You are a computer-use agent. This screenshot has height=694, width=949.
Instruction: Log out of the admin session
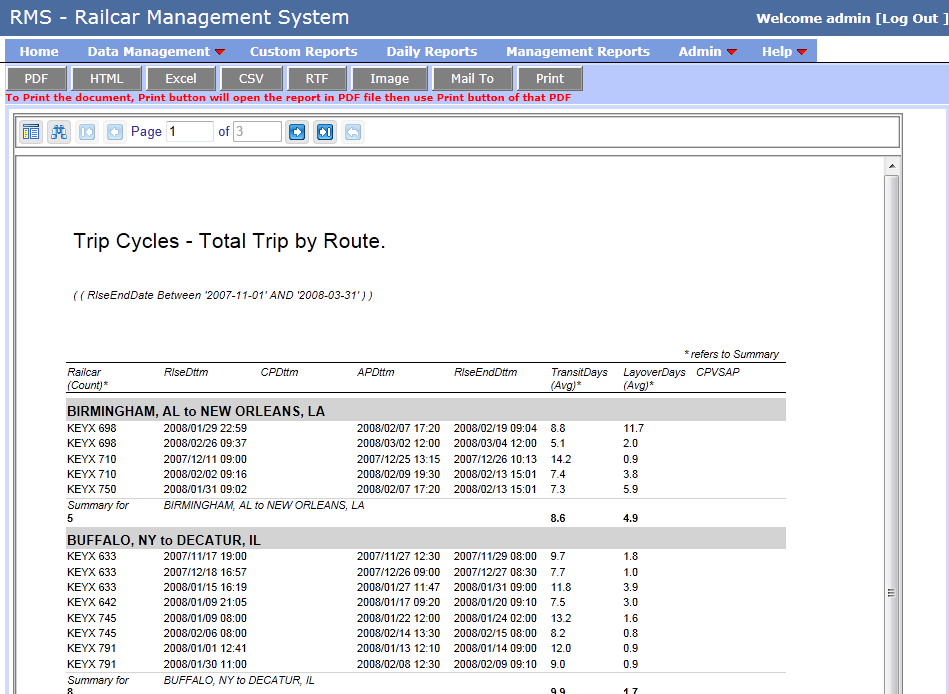(x=914, y=17)
